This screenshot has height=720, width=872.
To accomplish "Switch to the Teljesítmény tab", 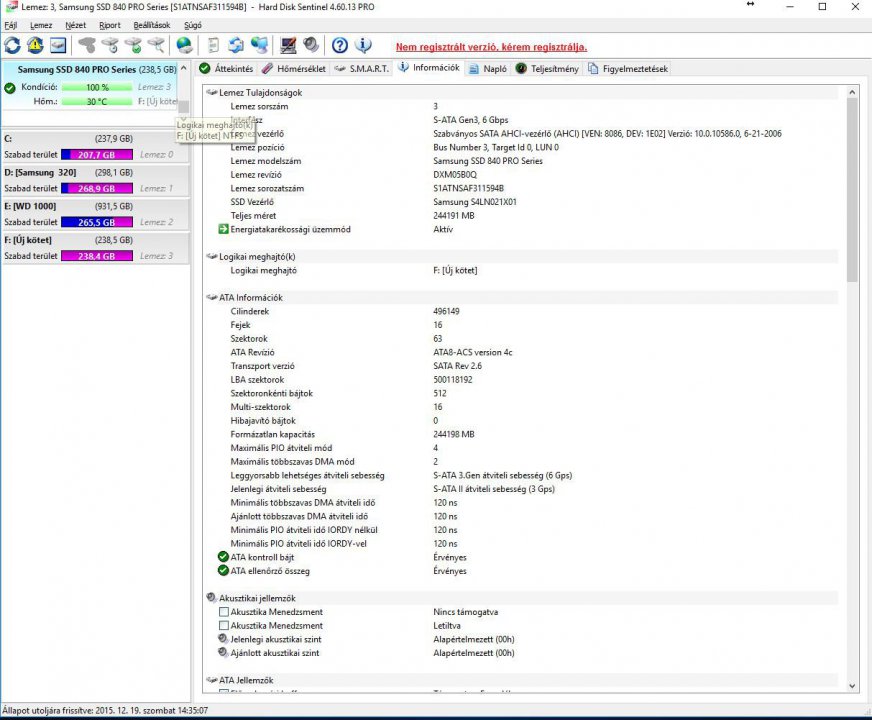I will coord(547,68).
